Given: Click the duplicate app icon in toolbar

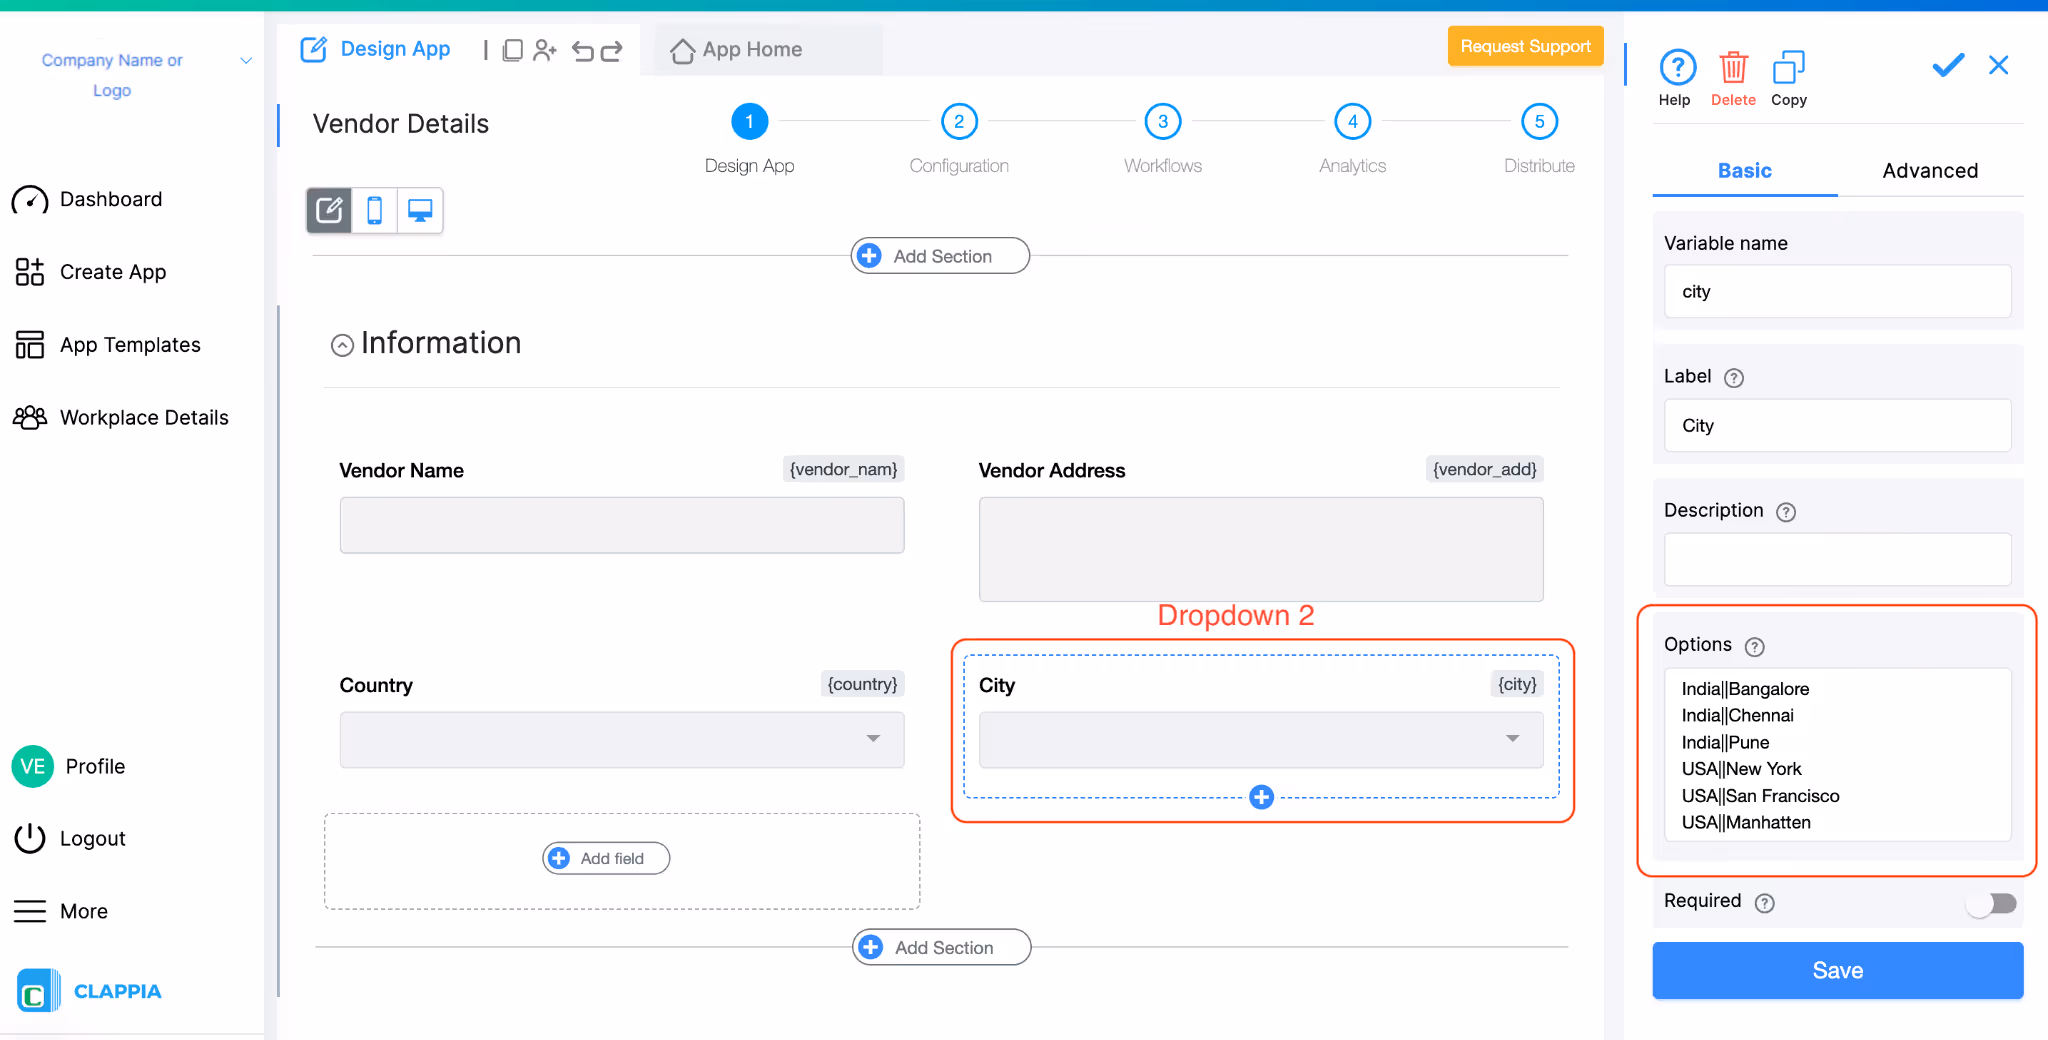Looking at the screenshot, I should pos(512,50).
